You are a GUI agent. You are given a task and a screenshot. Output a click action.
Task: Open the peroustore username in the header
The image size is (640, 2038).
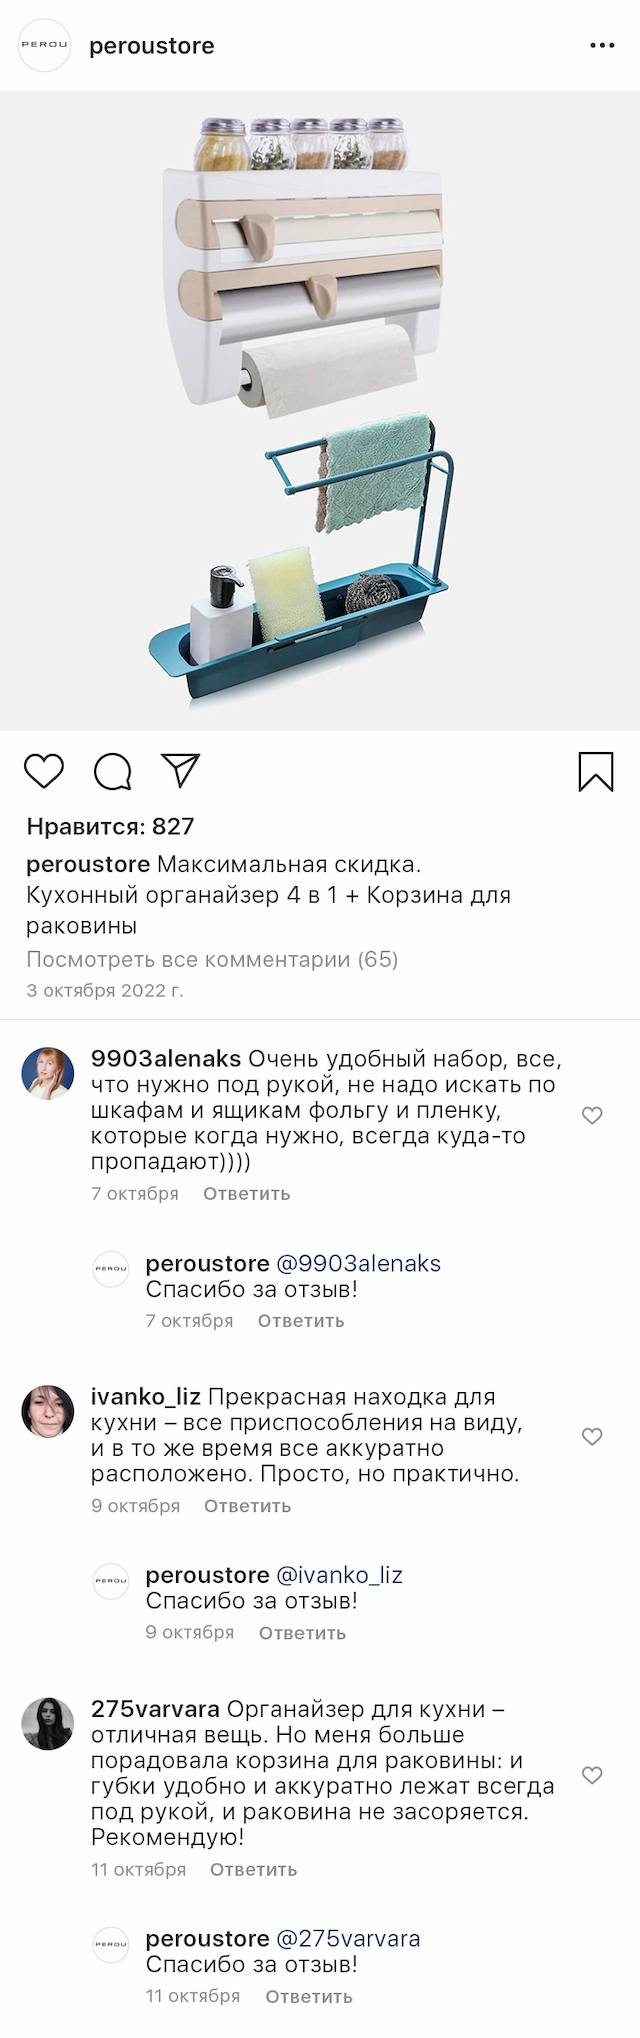[x=152, y=46]
